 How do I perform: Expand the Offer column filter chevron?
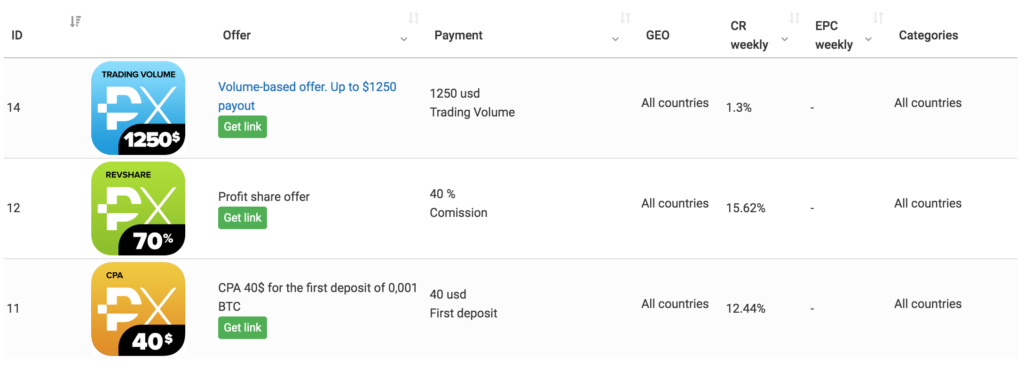404,39
